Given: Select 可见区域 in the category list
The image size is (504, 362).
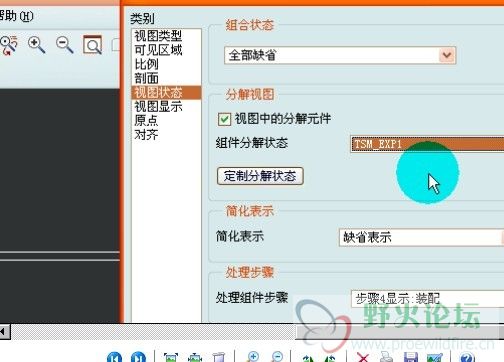Looking at the screenshot, I should pos(158,50).
